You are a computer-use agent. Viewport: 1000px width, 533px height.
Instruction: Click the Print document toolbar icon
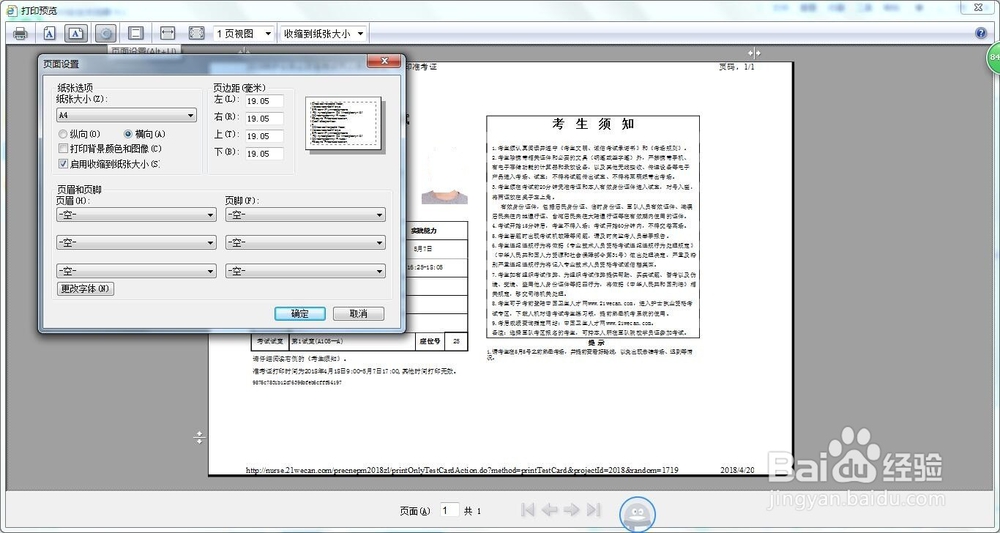20,34
